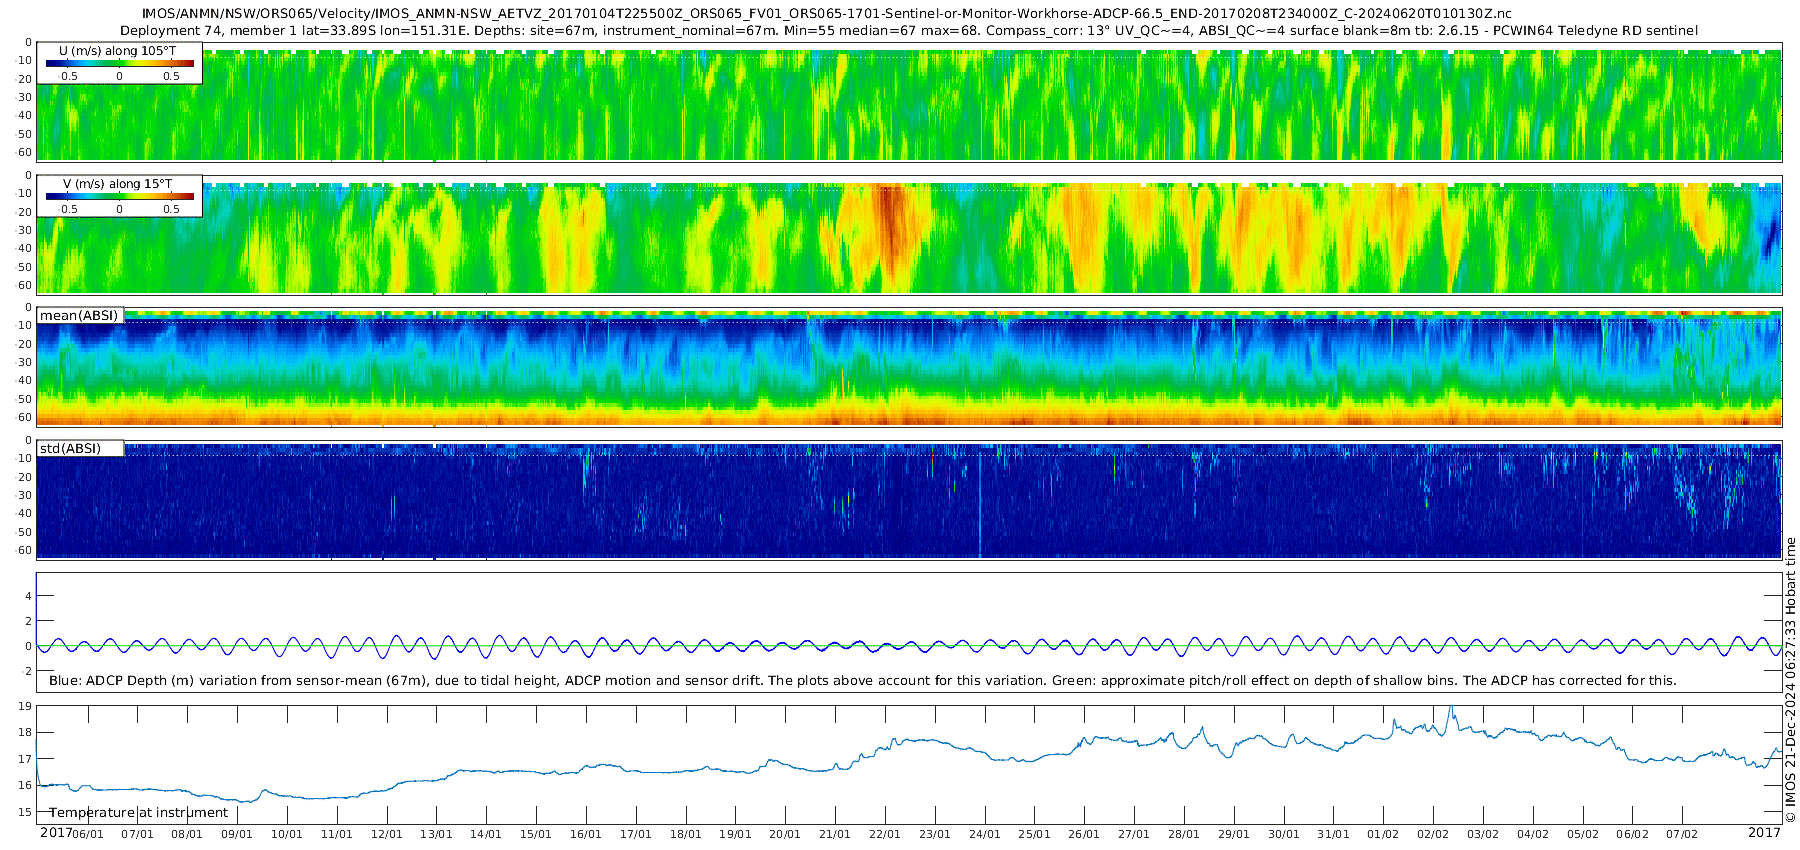Click the 06/02 date tick label
The image size is (1800, 850).
pyautogui.click(x=1633, y=835)
